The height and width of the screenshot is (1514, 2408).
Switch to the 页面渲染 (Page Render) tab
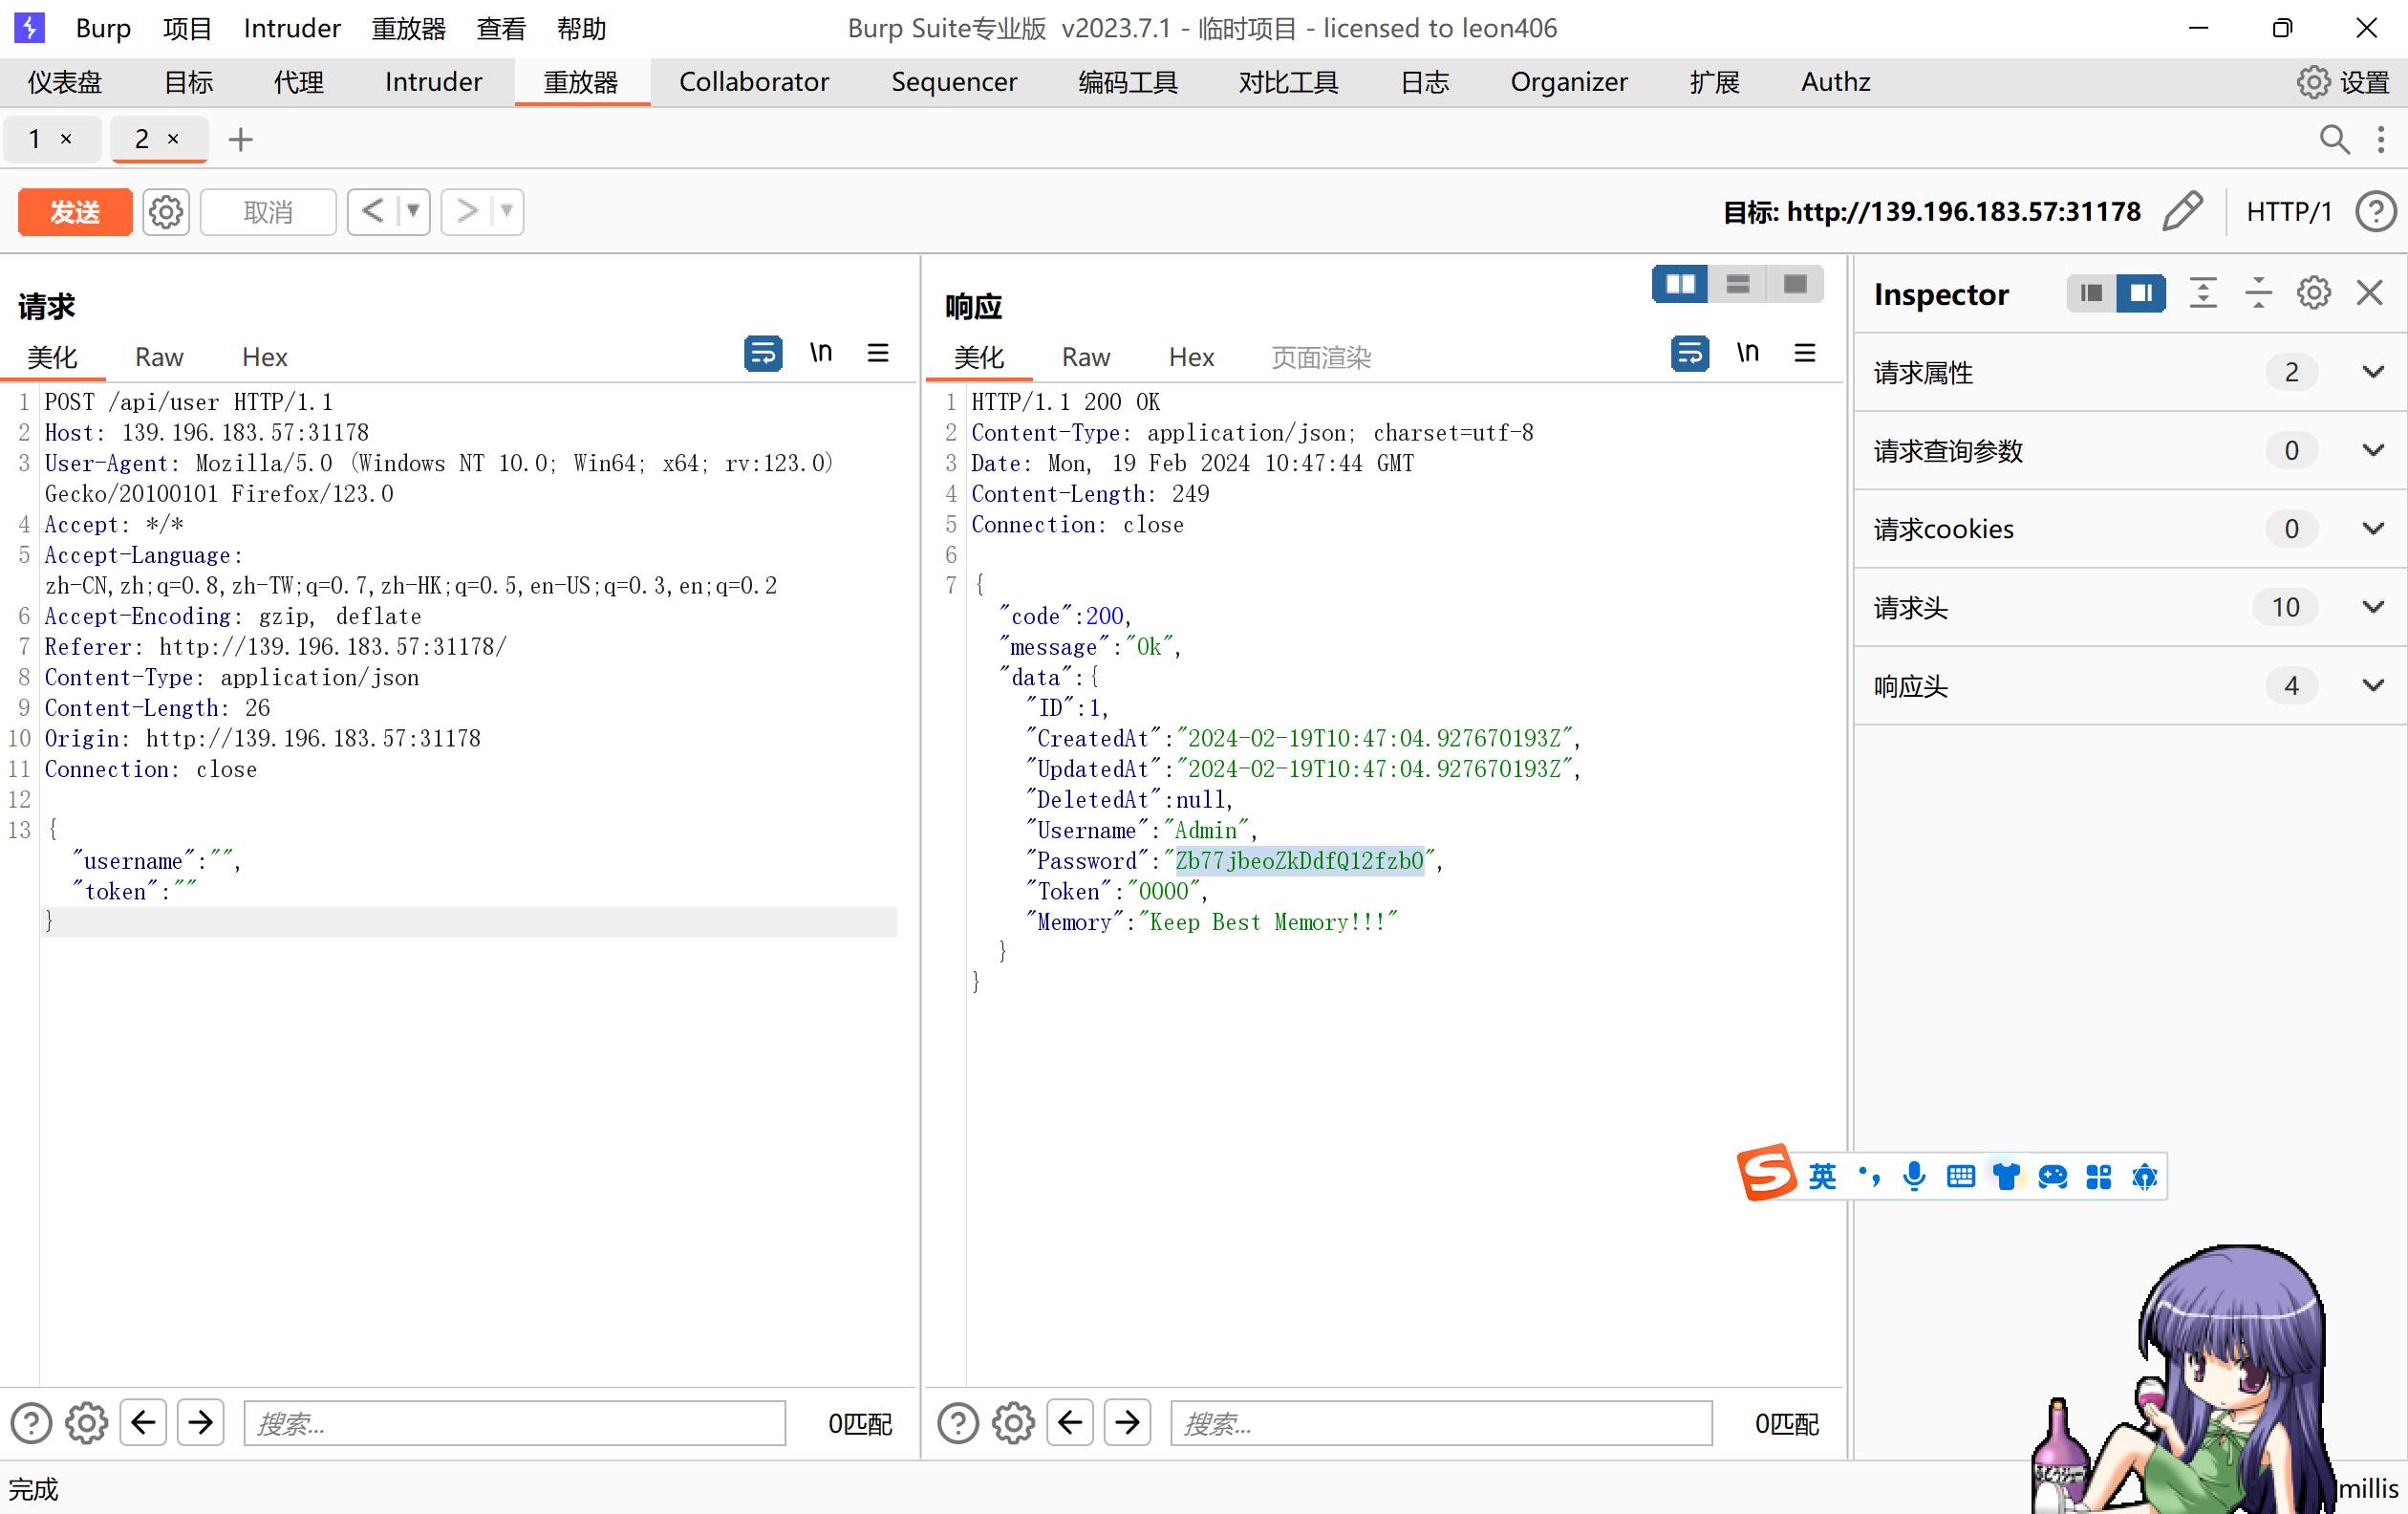coord(1320,357)
